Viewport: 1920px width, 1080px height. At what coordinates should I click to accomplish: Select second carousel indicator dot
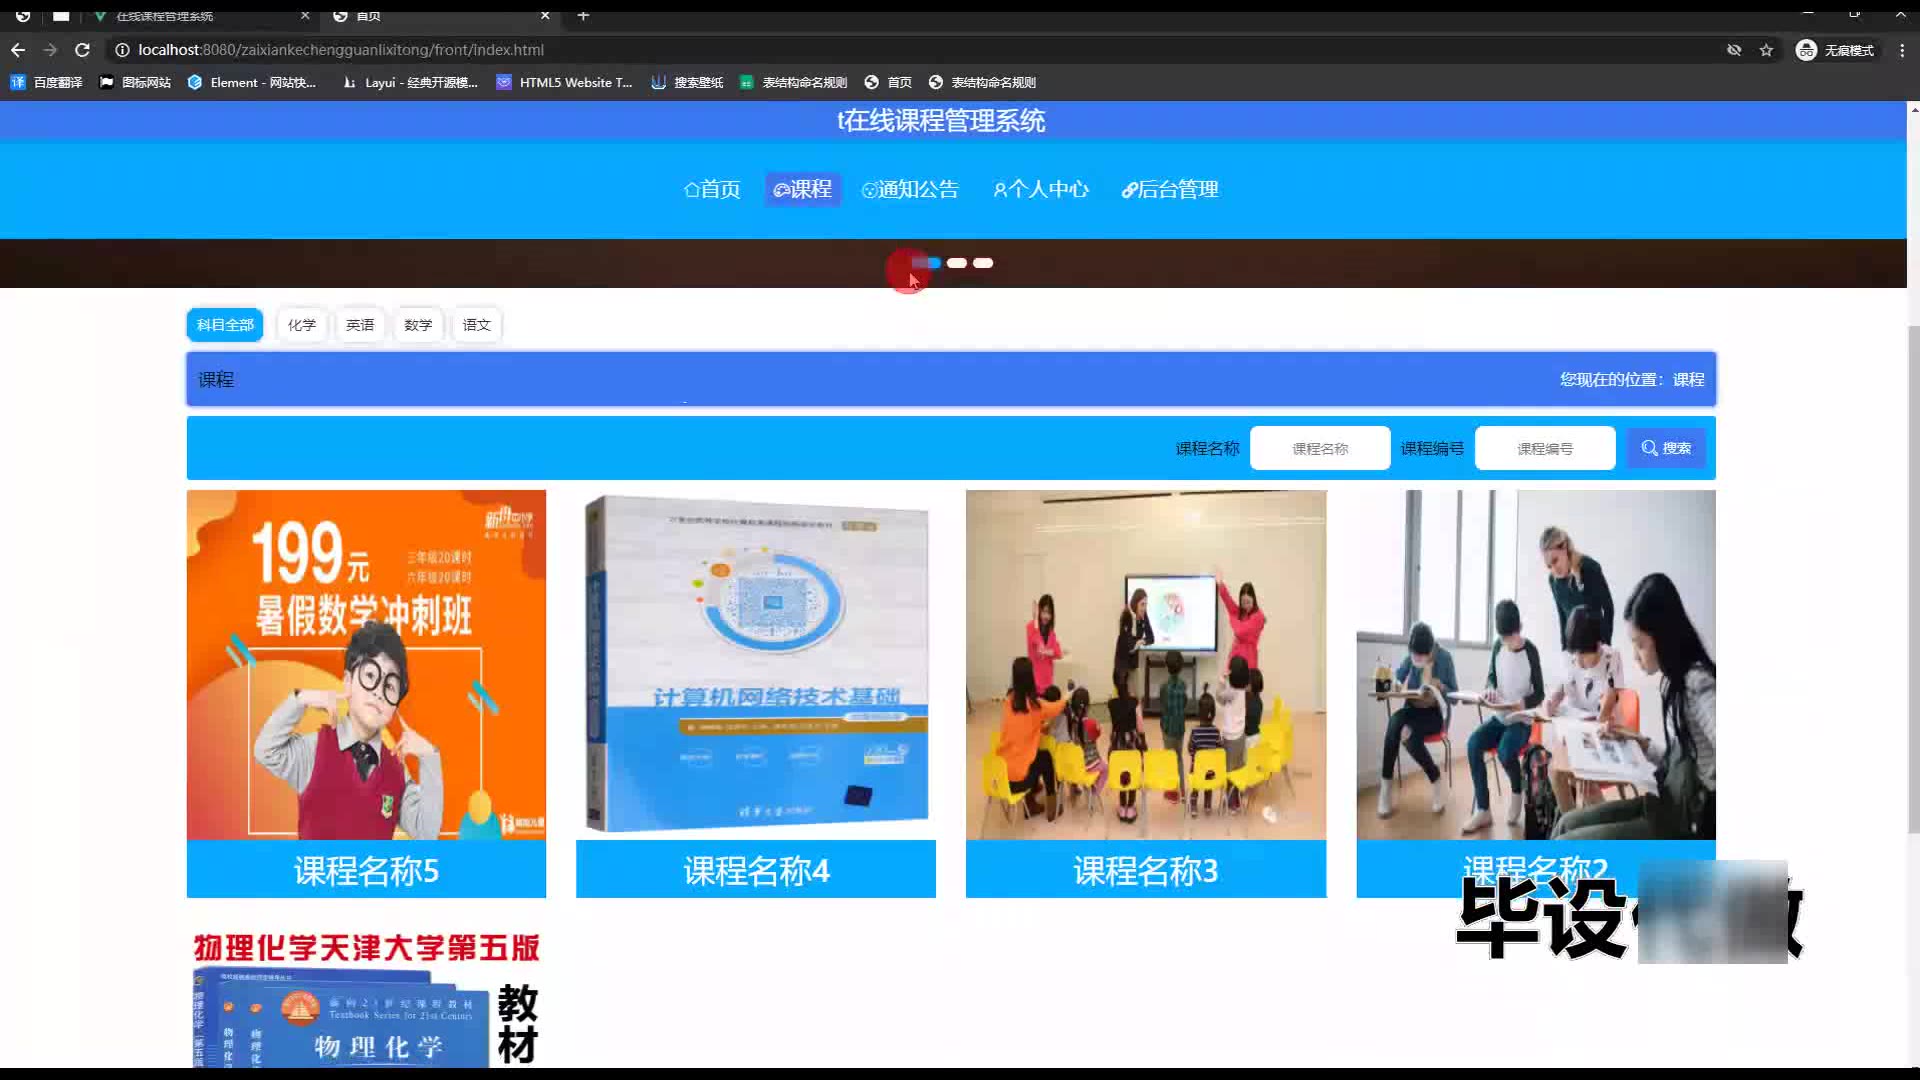point(957,263)
